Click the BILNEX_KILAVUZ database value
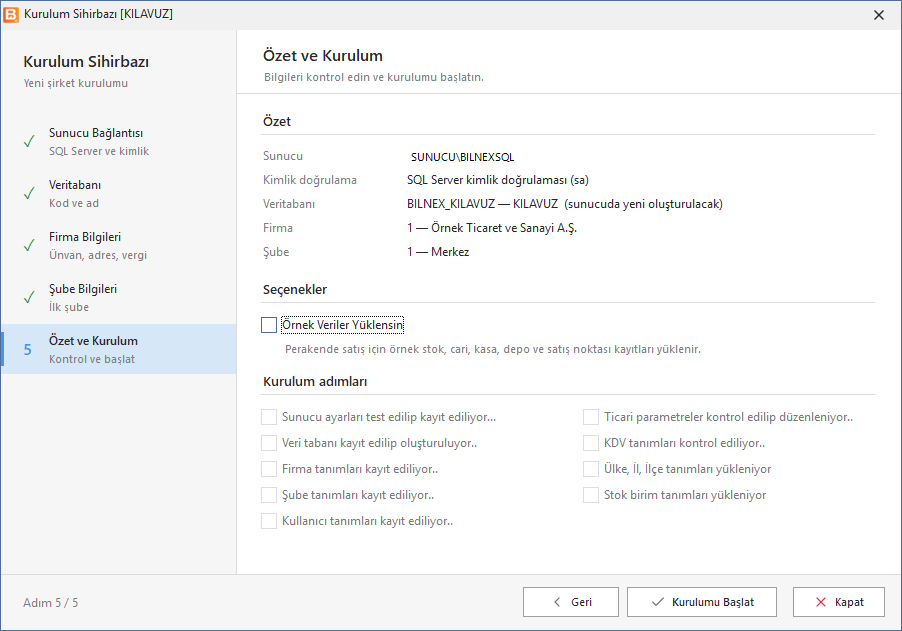 [x=564, y=204]
